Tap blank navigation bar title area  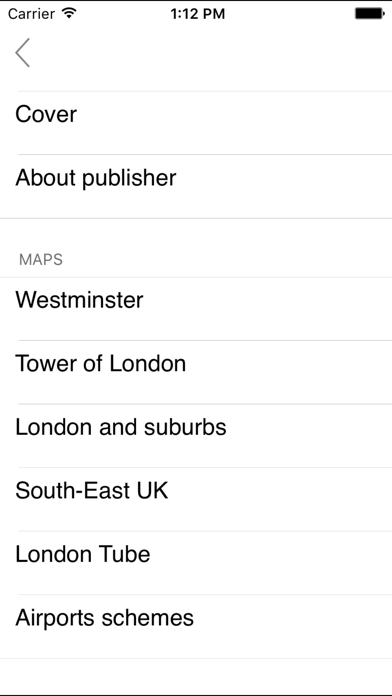[x=196, y=52]
